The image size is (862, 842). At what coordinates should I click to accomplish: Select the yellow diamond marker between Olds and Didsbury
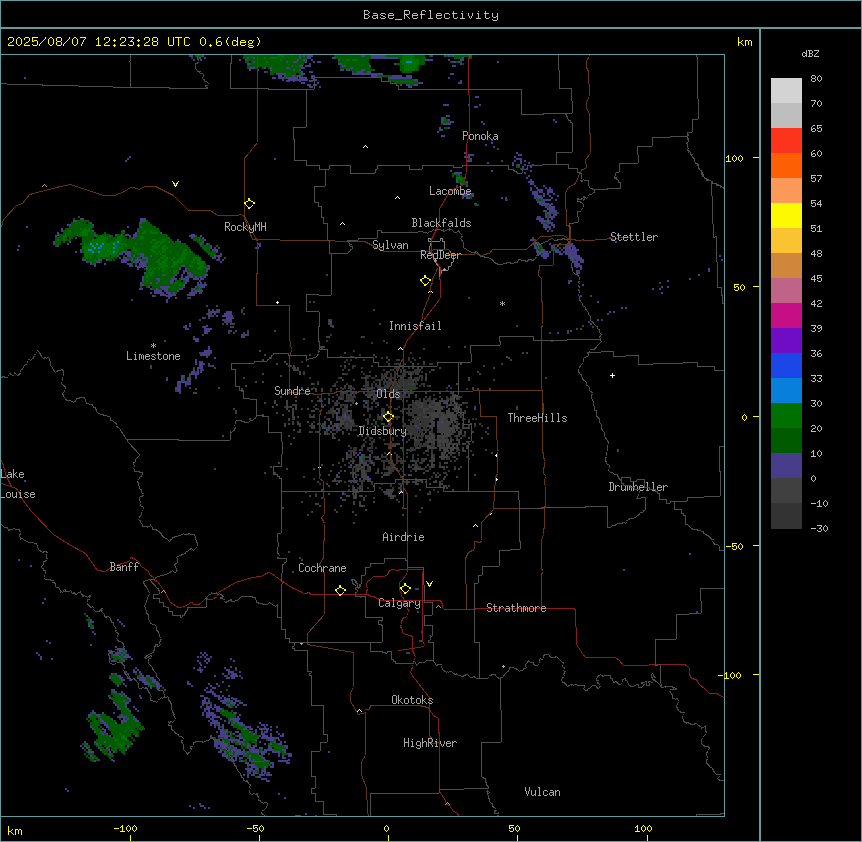click(388, 417)
